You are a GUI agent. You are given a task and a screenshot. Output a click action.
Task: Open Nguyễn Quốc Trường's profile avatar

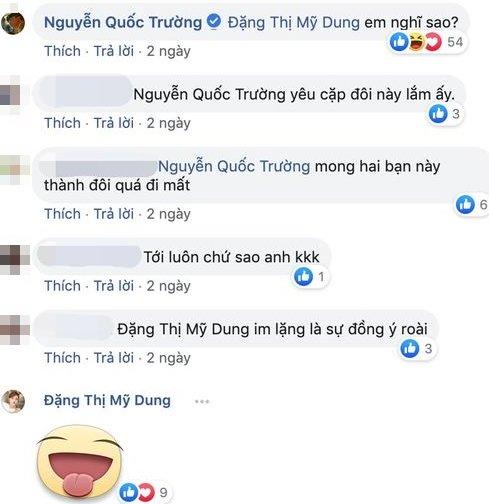(x=13, y=23)
